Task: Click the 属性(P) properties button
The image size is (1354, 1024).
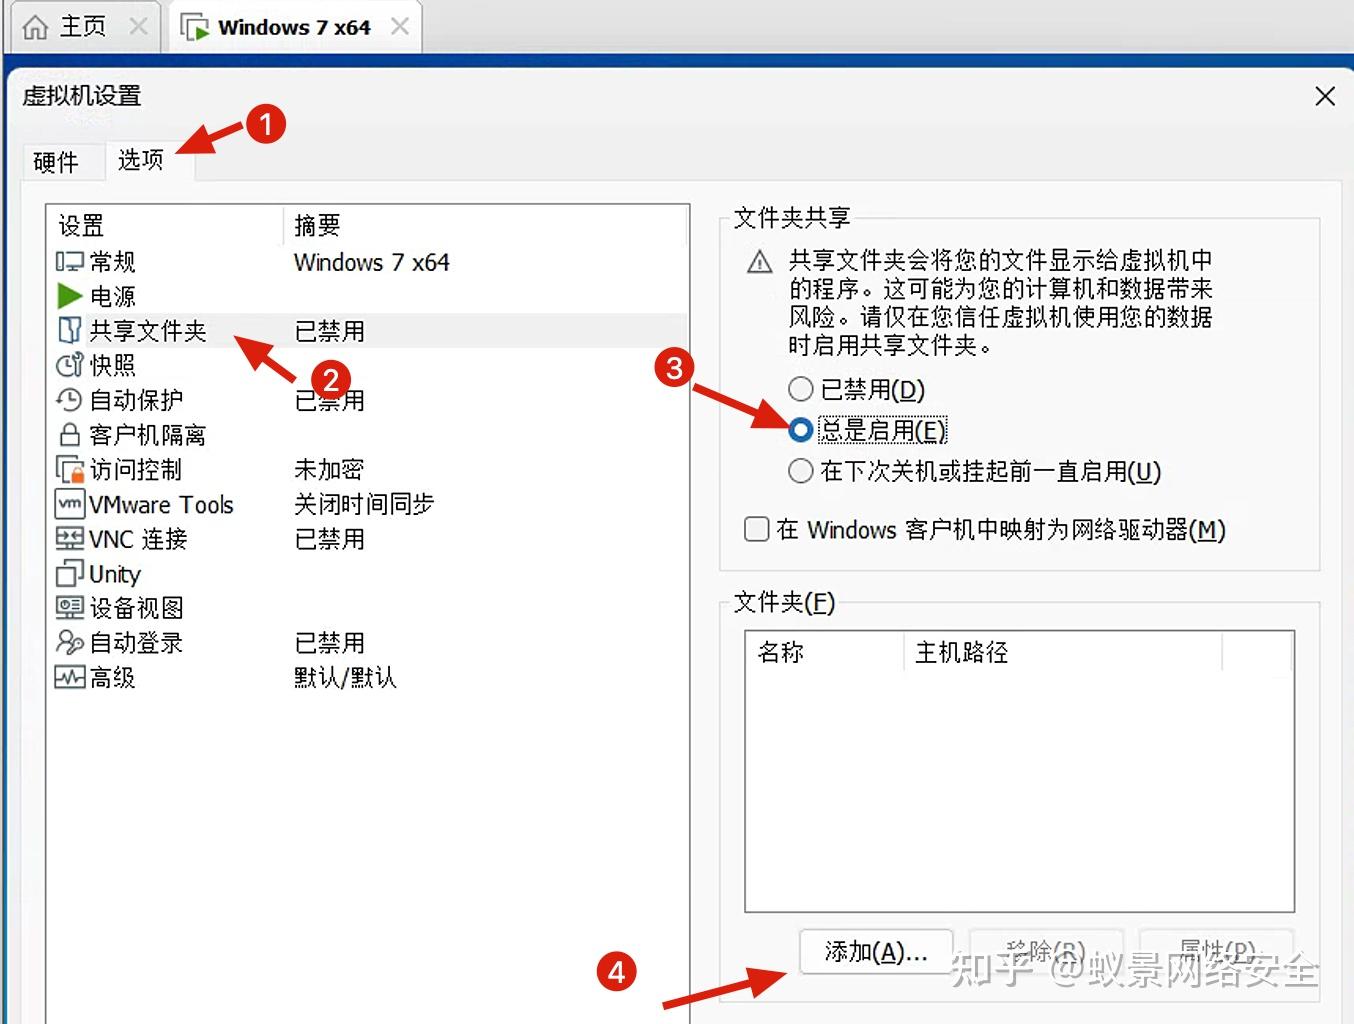Action: click(x=1216, y=951)
